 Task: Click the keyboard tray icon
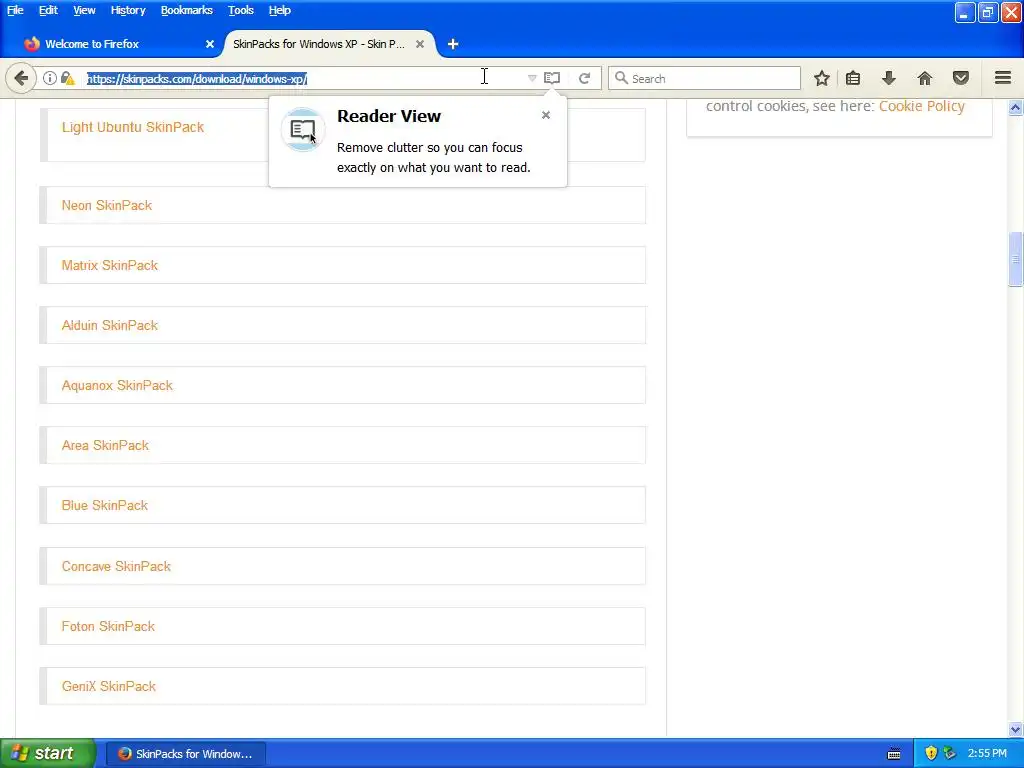click(894, 754)
